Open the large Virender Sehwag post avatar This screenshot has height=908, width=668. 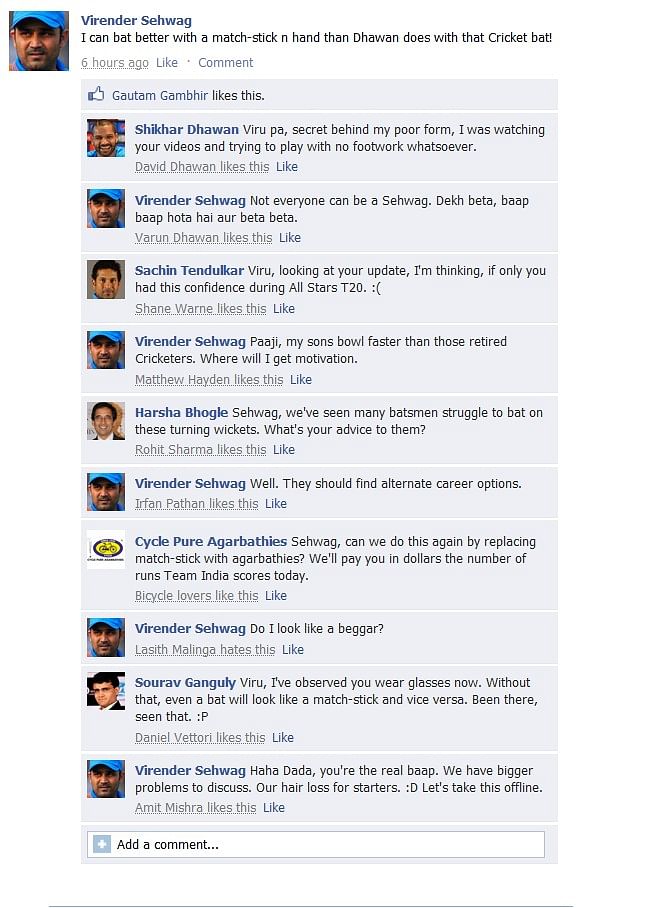[39, 41]
